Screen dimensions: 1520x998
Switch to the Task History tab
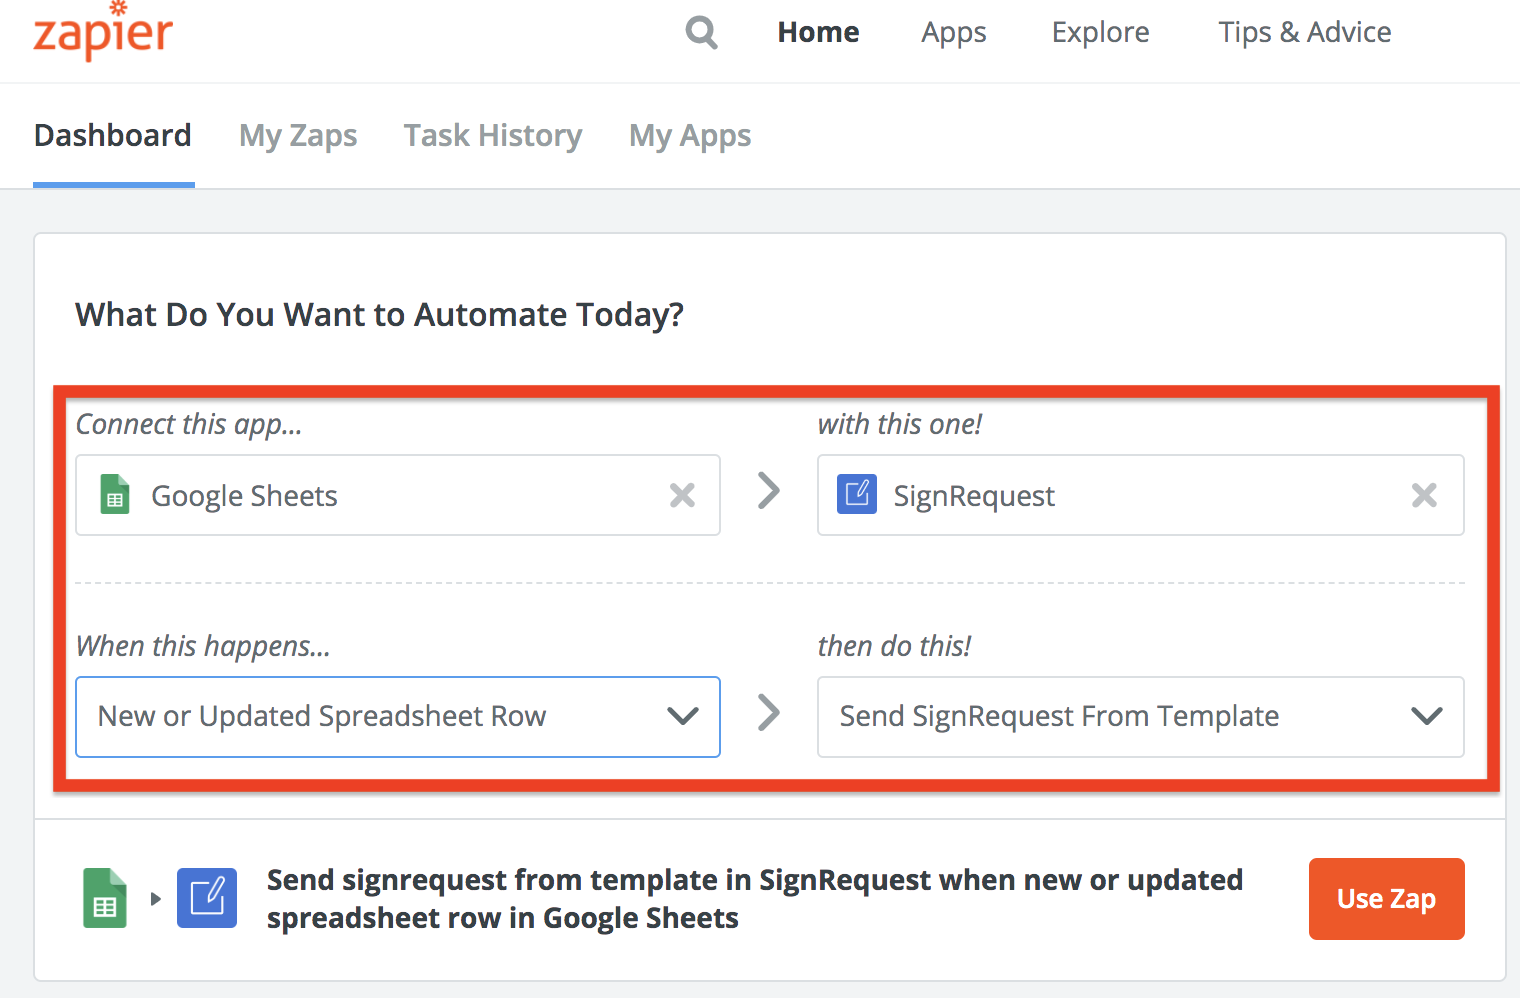(x=493, y=136)
